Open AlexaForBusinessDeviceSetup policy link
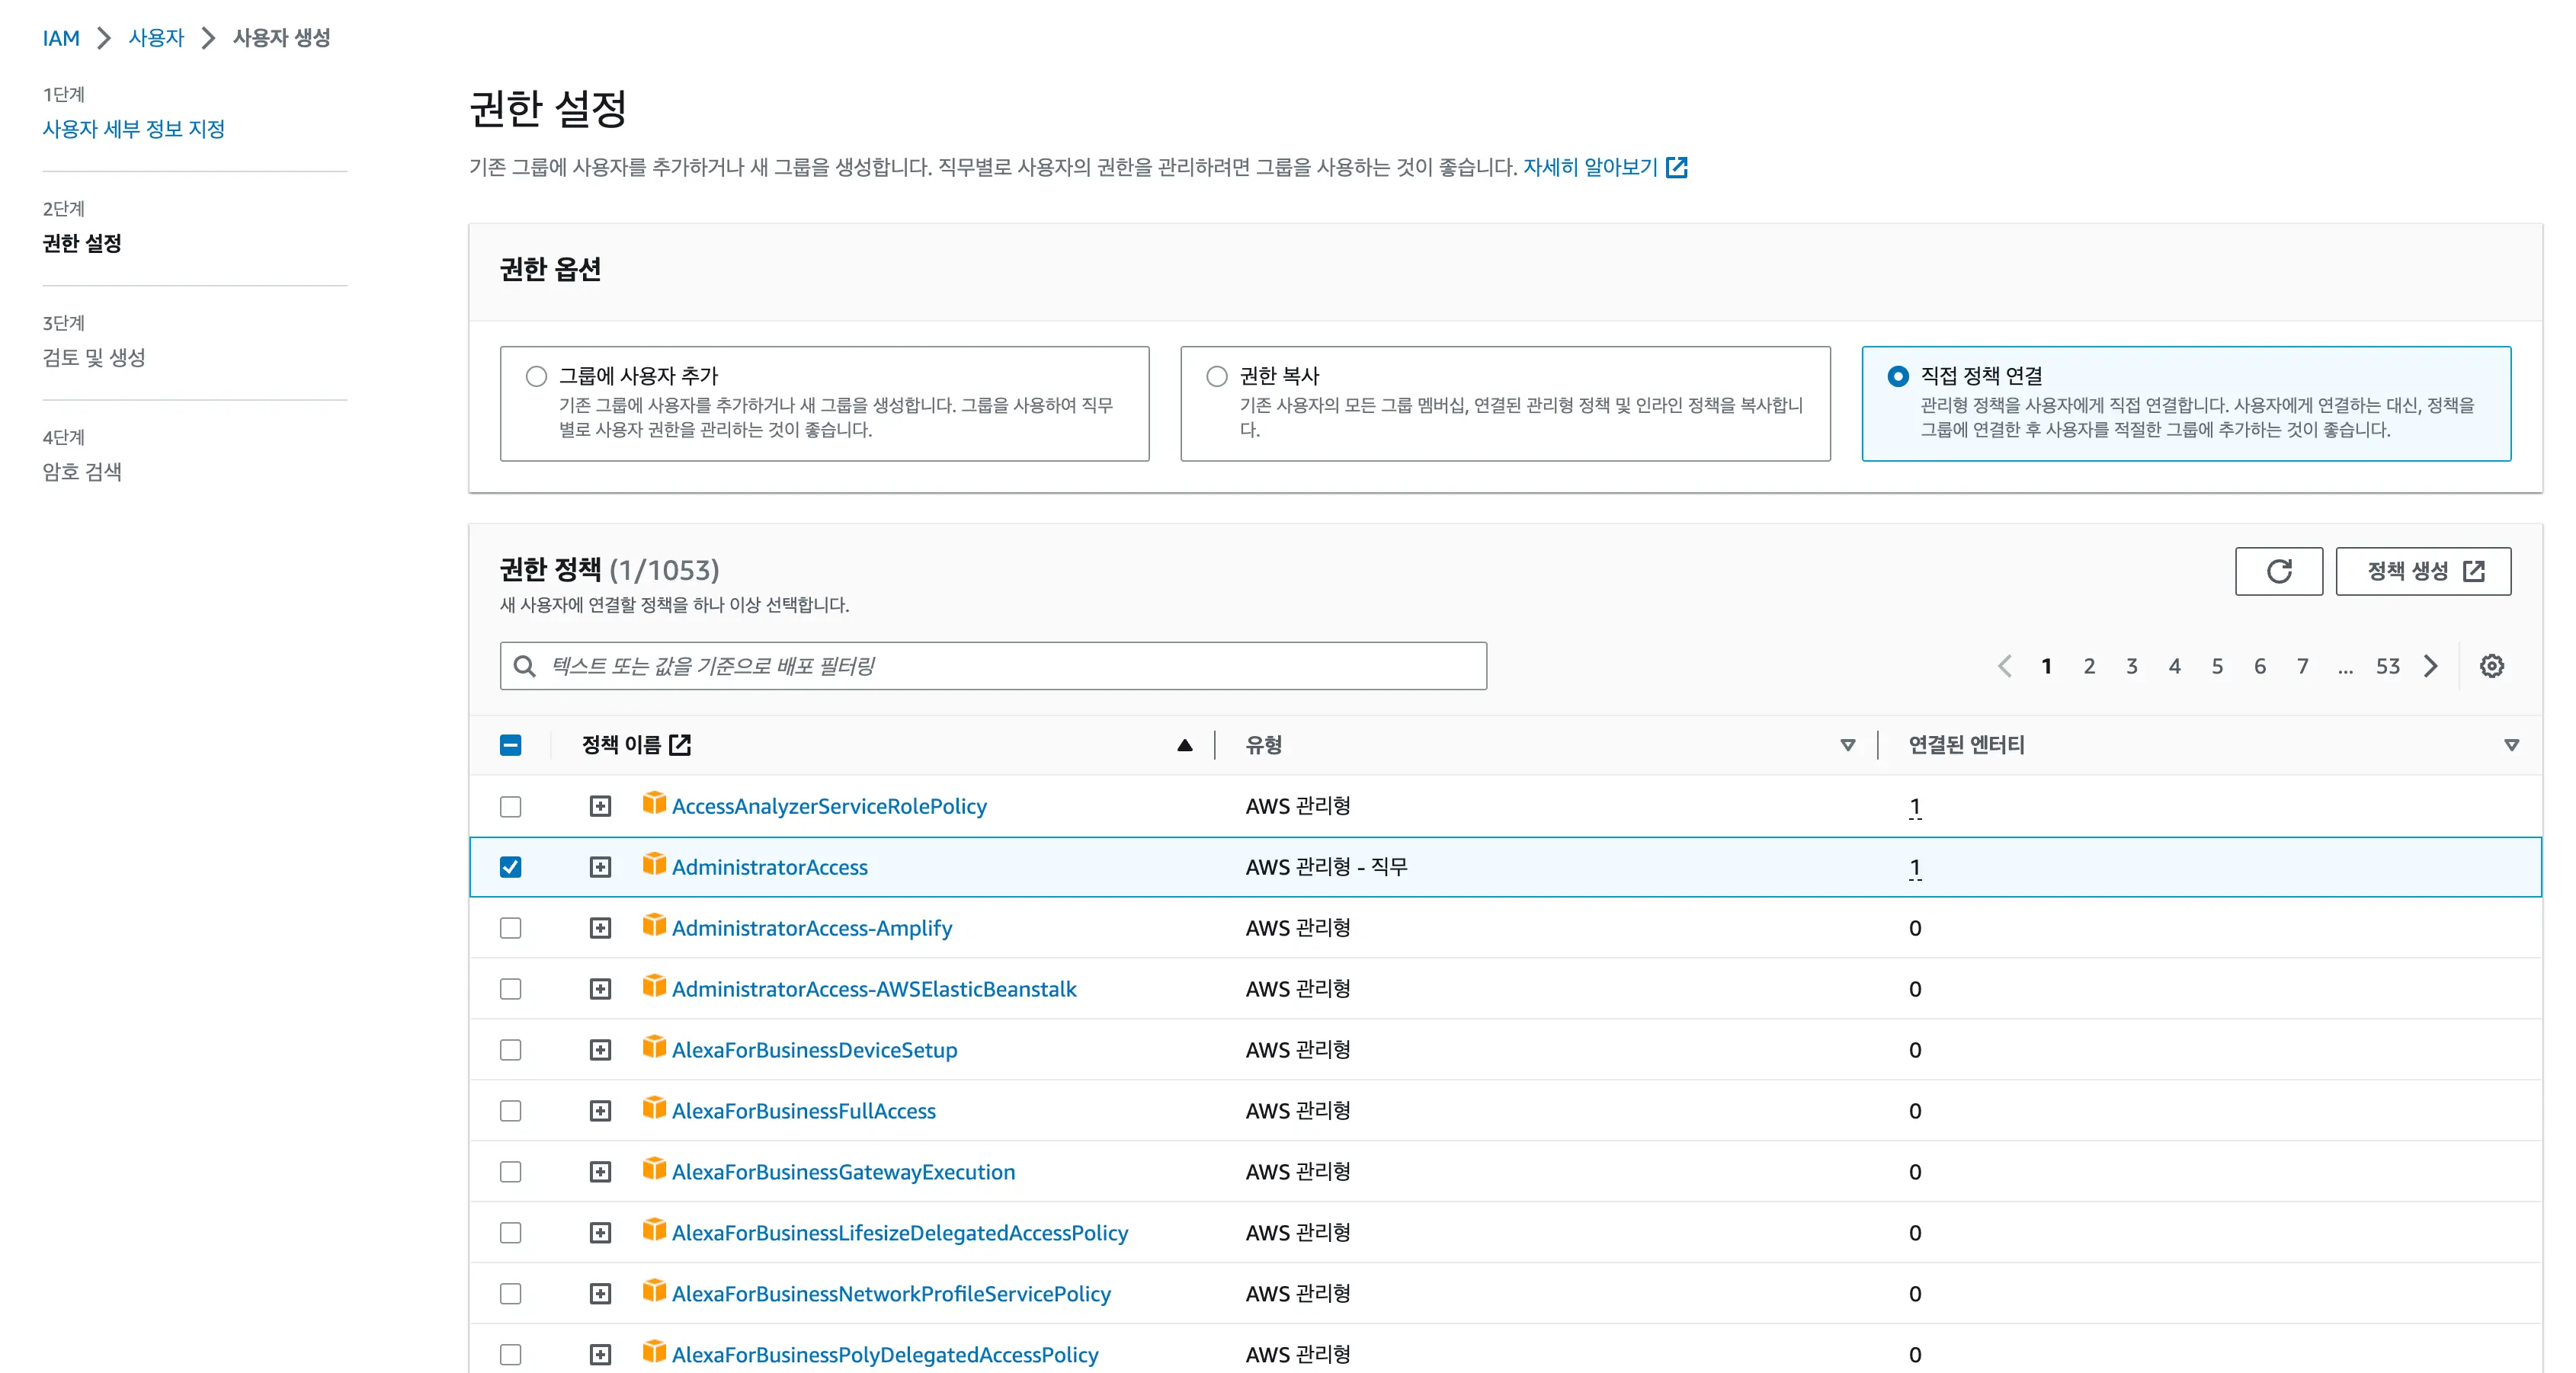The width and height of the screenshot is (2576, 1373). click(814, 1050)
